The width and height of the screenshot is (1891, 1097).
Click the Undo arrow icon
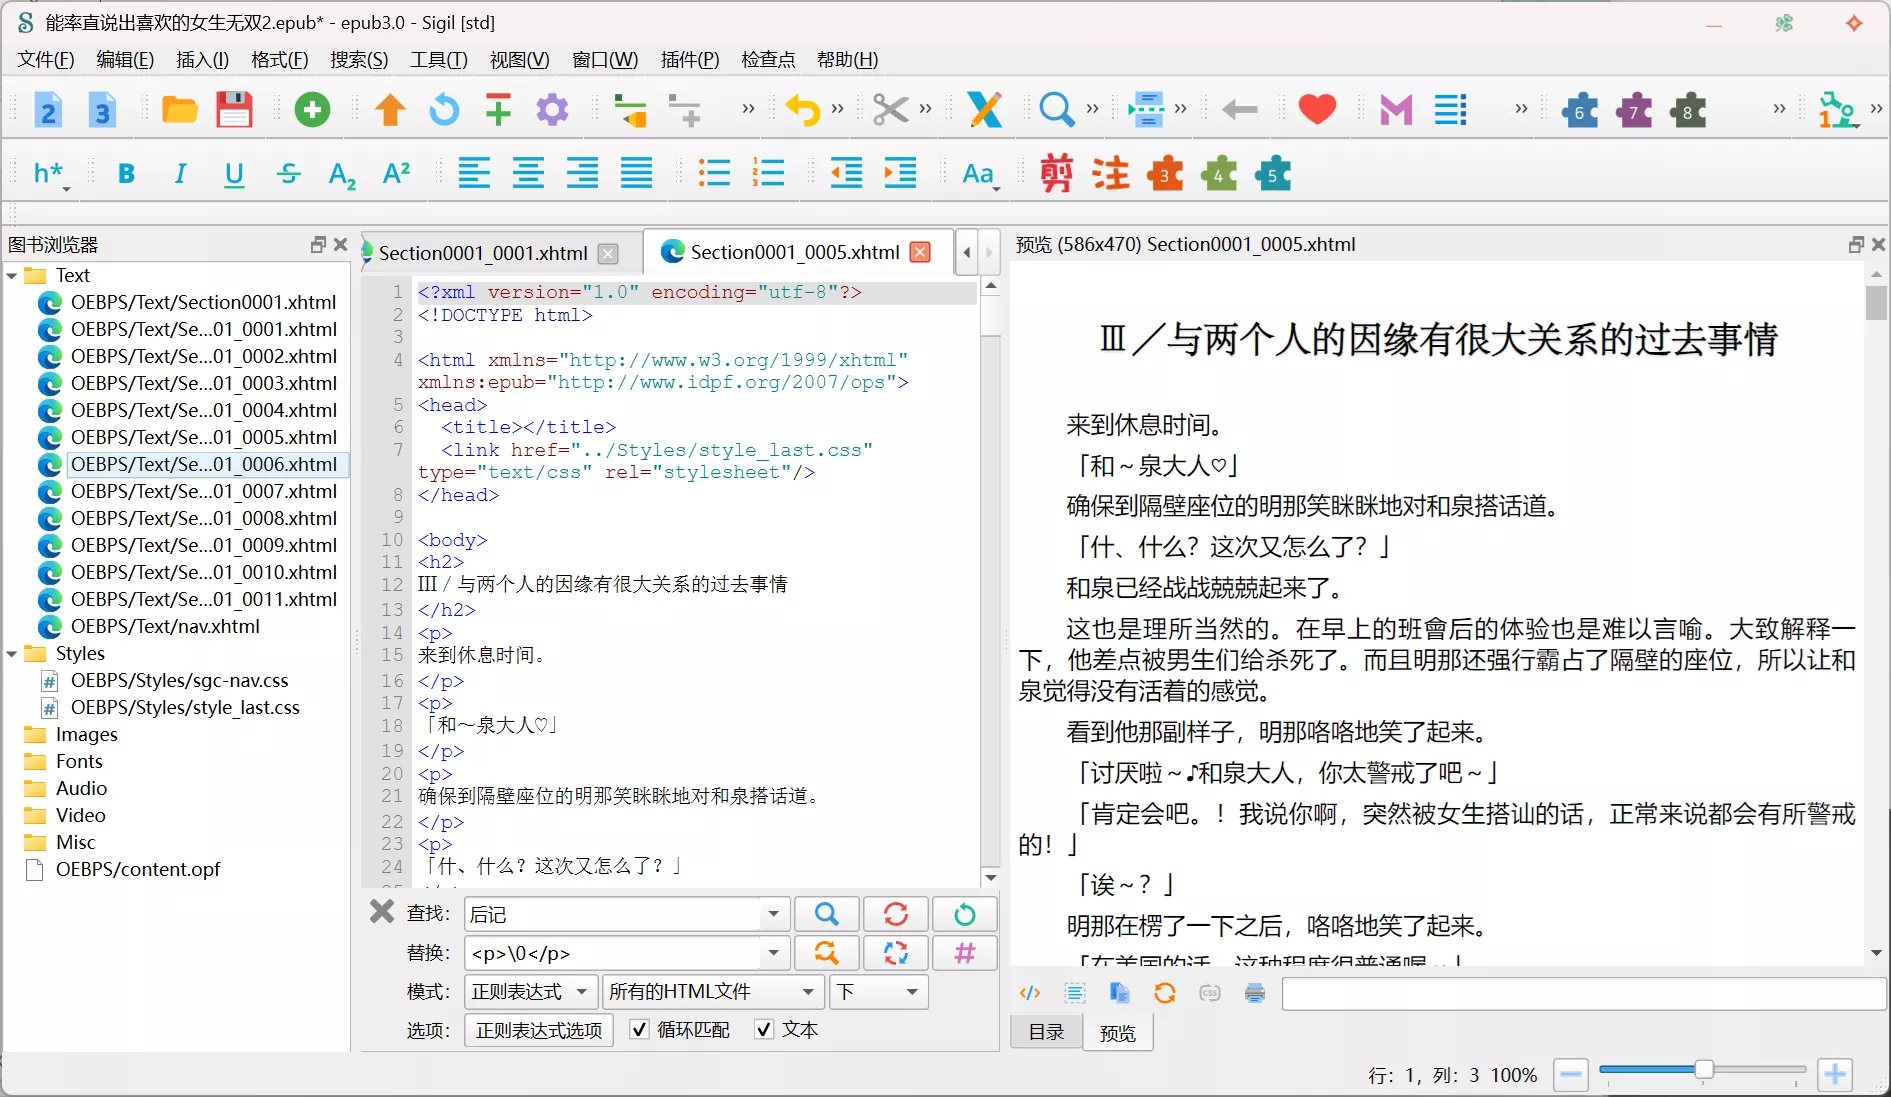pos(802,110)
